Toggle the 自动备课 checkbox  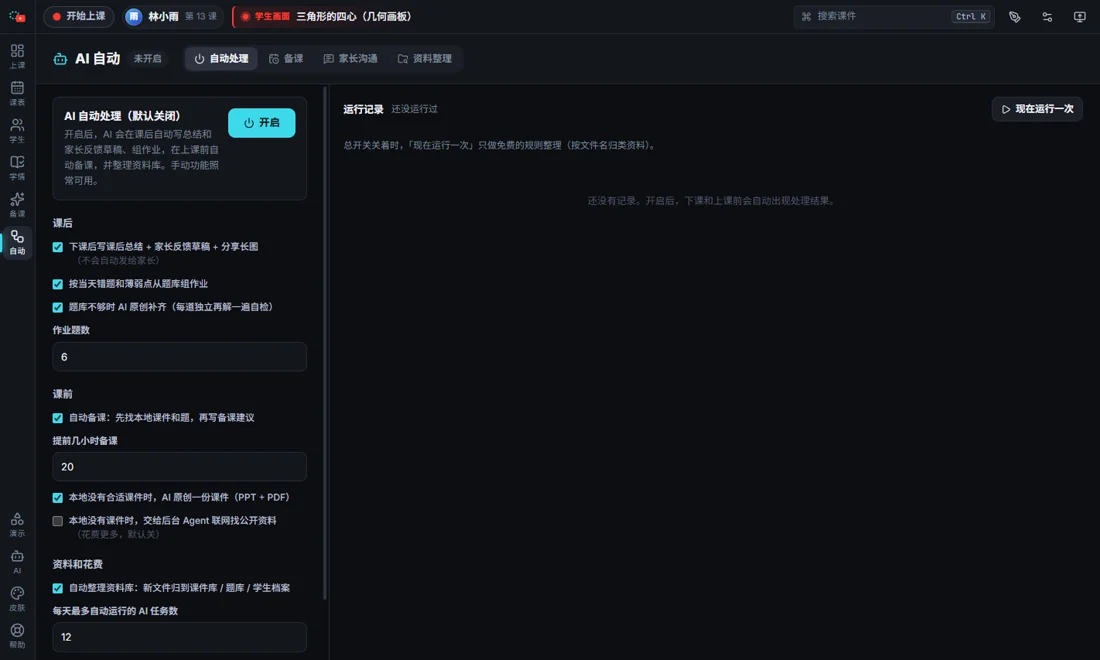click(x=58, y=418)
